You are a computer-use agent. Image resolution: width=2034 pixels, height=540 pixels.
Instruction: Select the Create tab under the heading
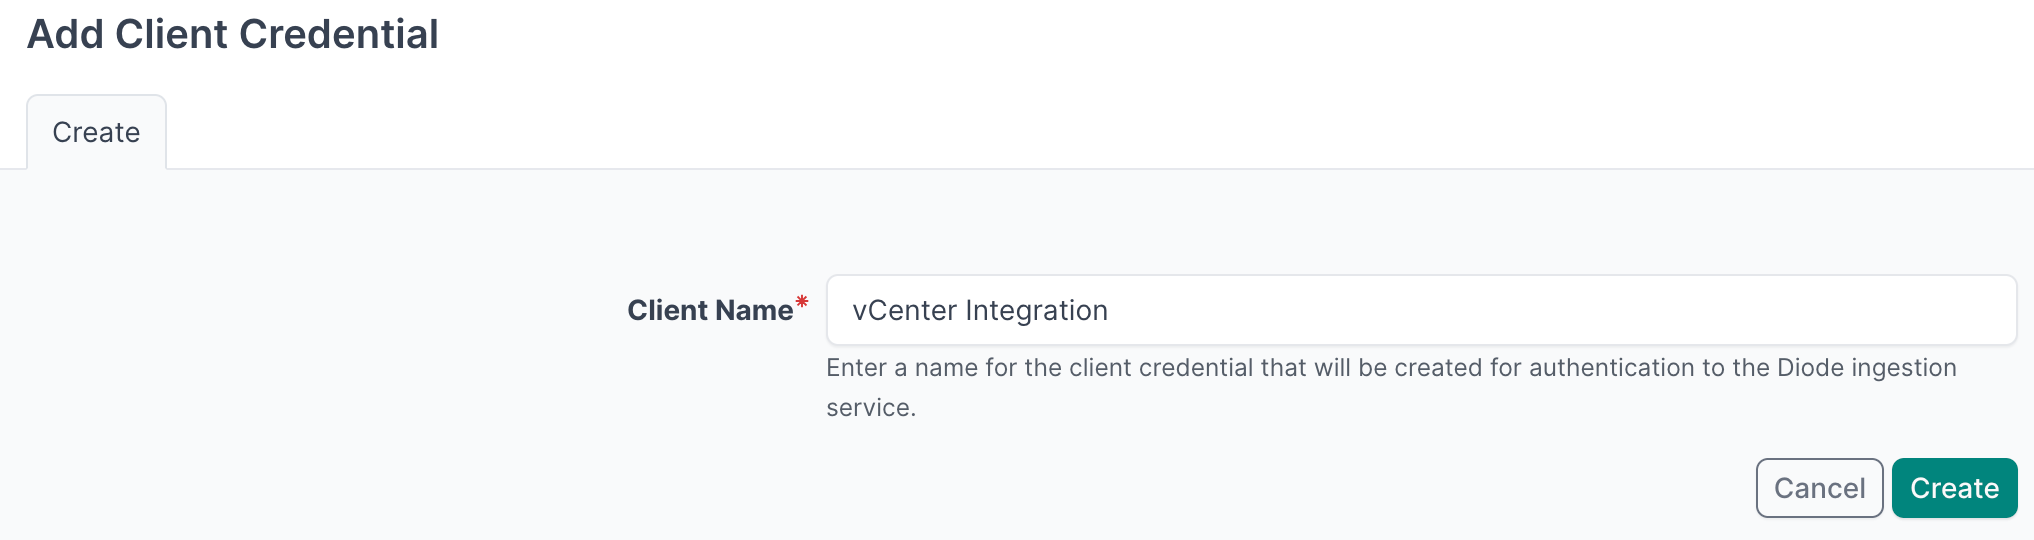point(96,132)
